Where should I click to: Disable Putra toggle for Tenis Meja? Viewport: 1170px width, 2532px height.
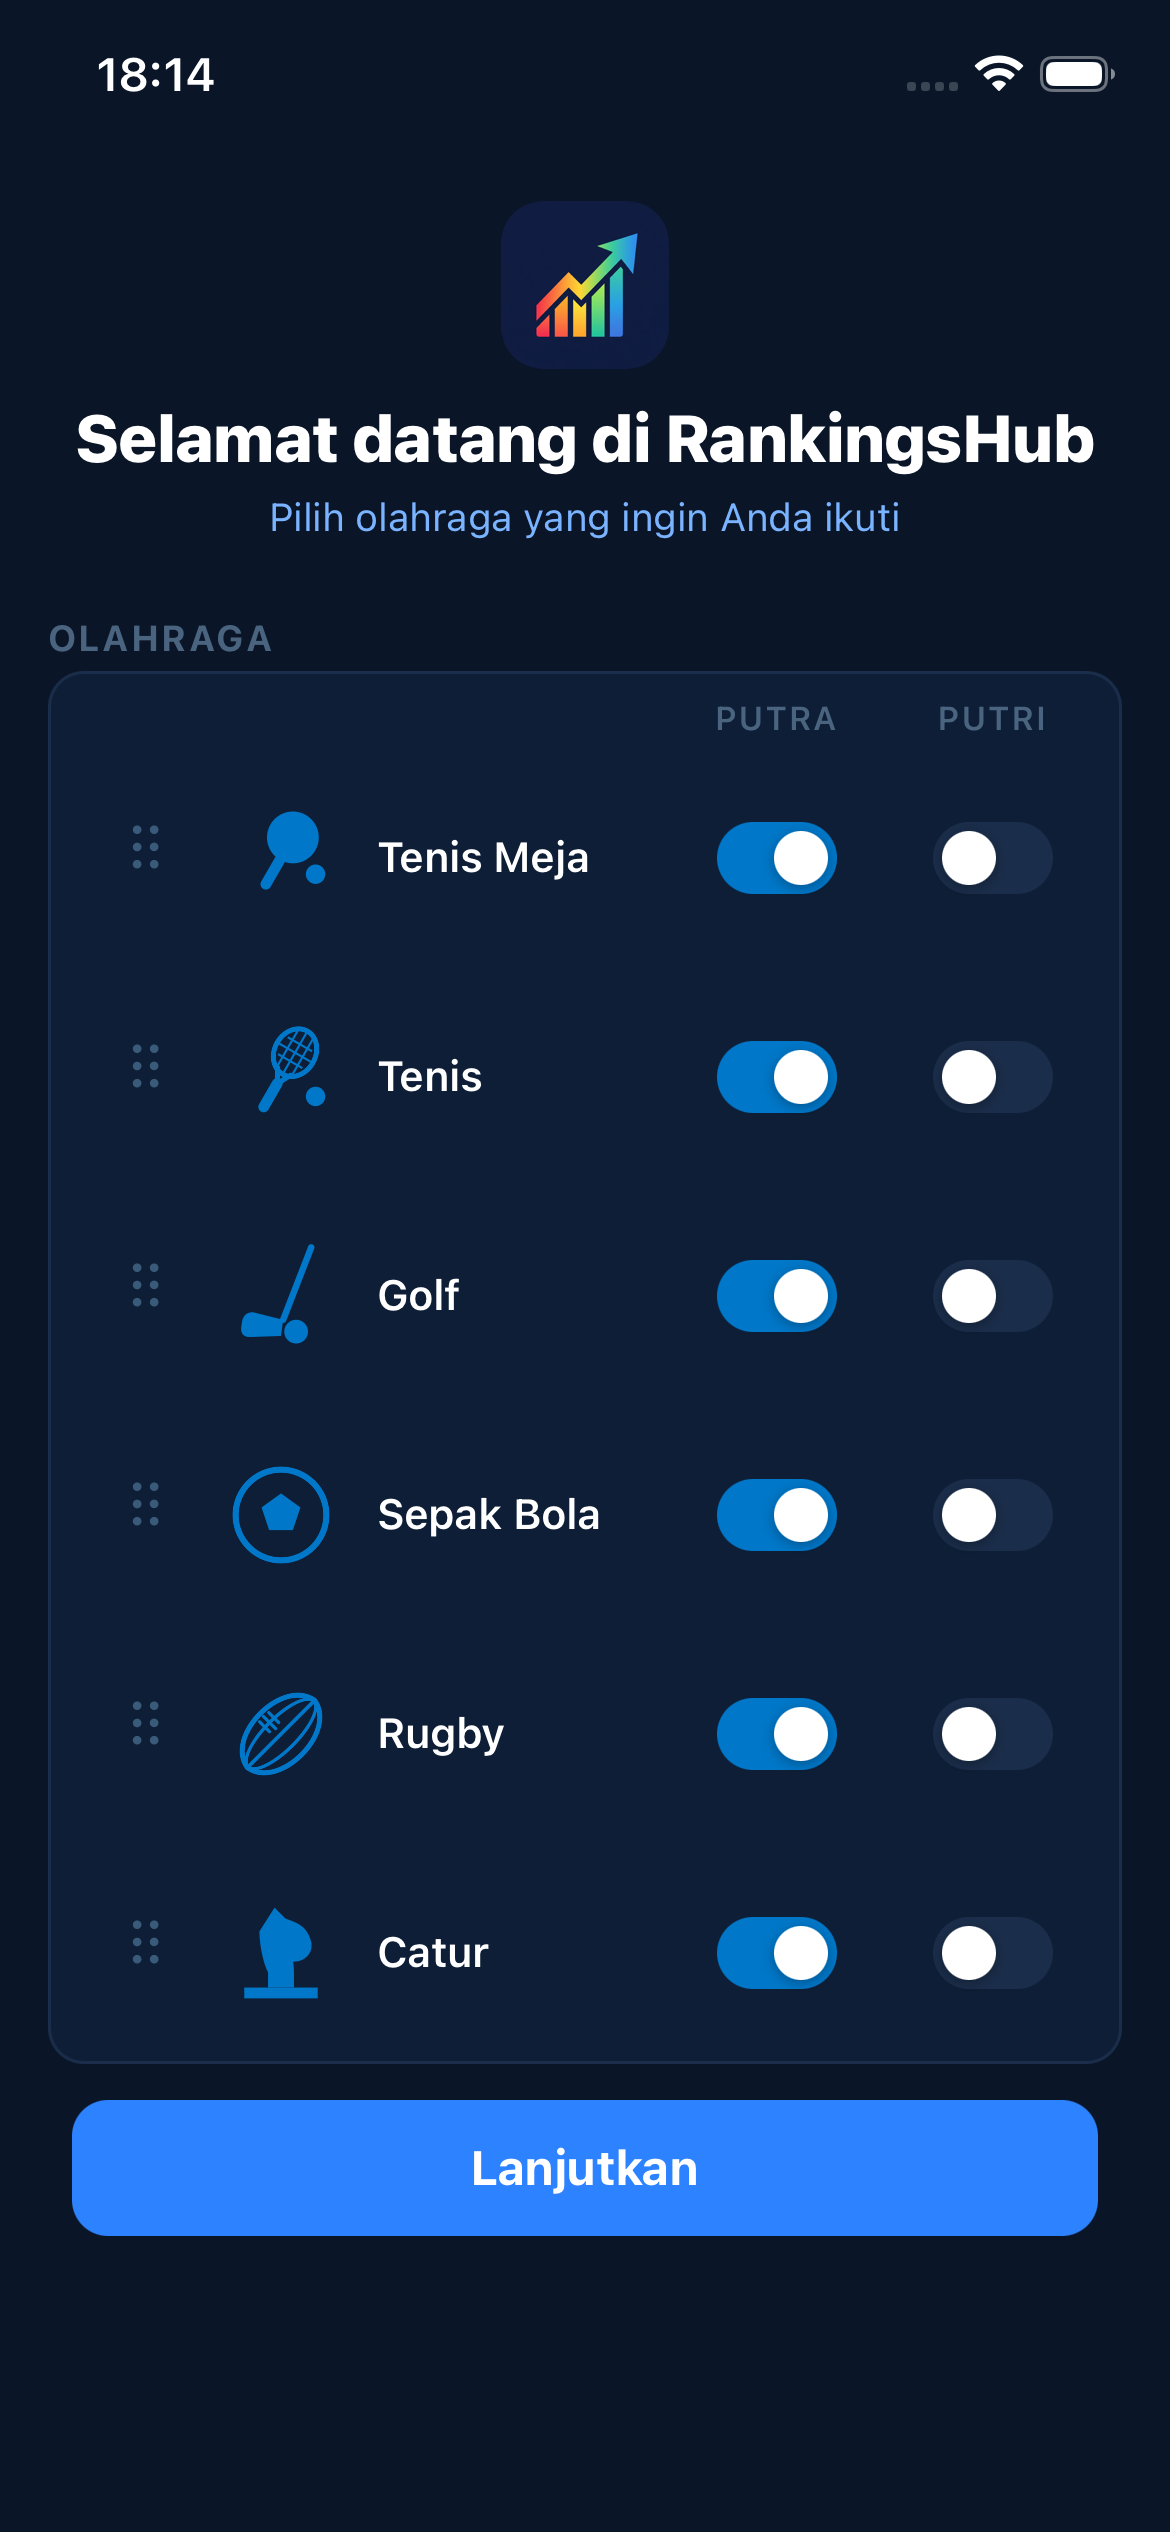click(777, 858)
